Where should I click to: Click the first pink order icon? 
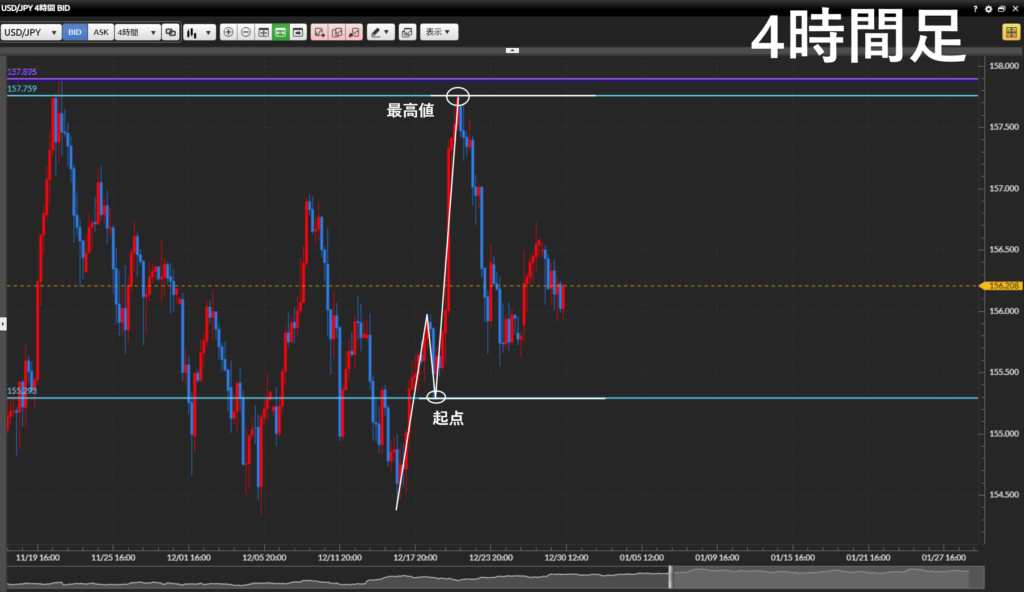click(x=320, y=32)
